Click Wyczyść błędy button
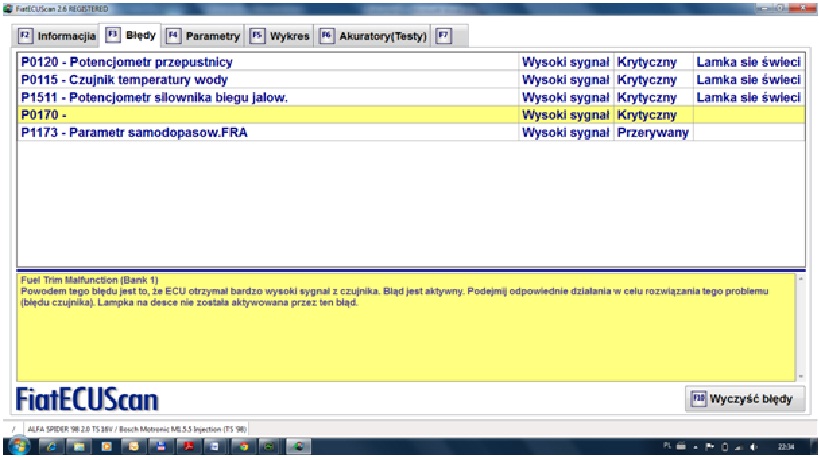This screenshot has height=460, width=819. pos(744,399)
